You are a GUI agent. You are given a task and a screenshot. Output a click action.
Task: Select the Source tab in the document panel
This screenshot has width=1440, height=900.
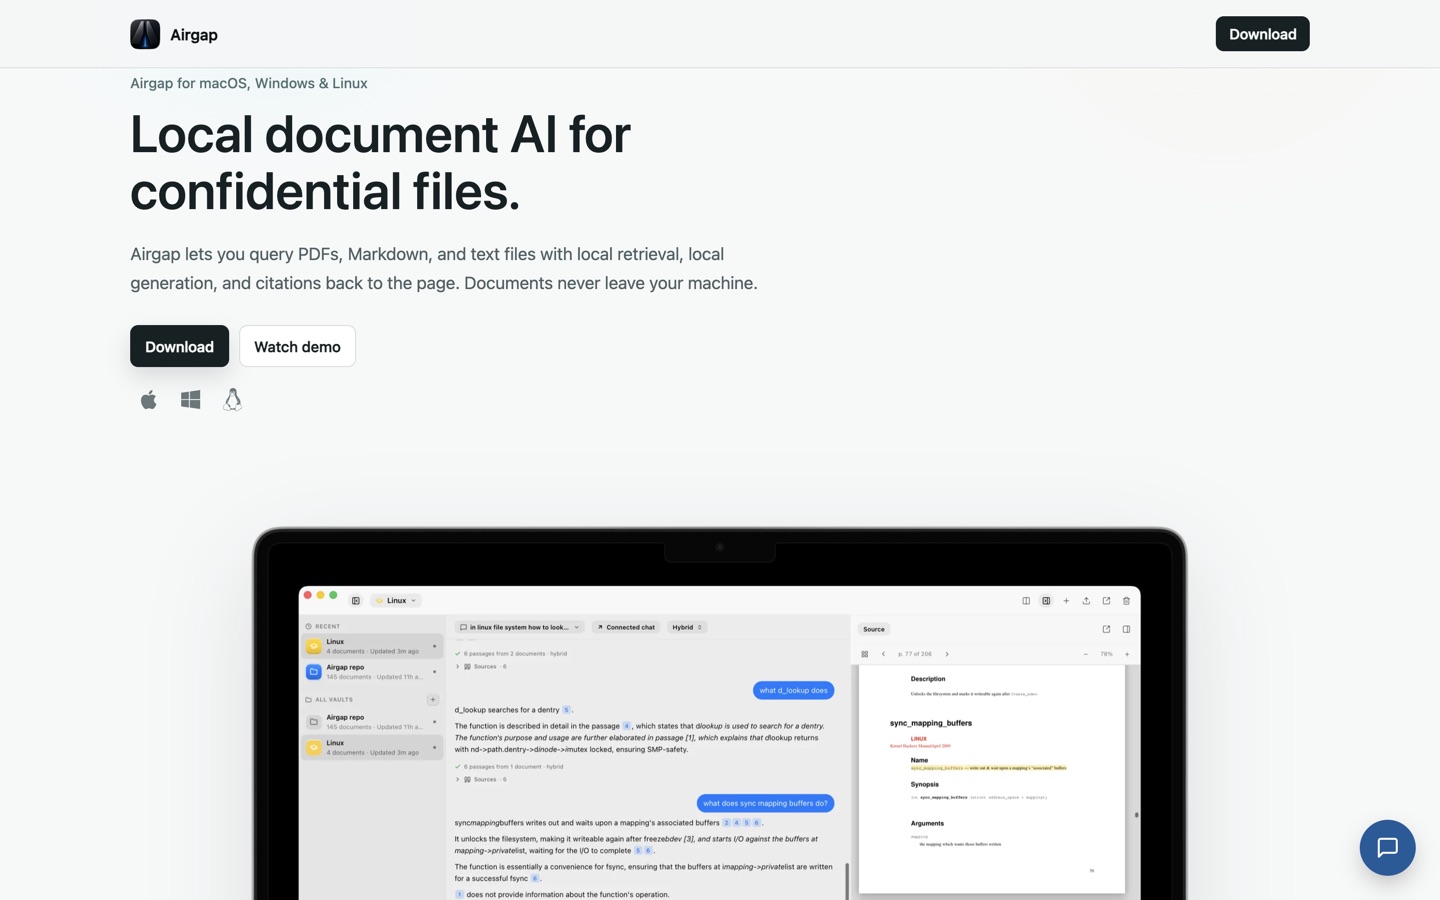874,629
